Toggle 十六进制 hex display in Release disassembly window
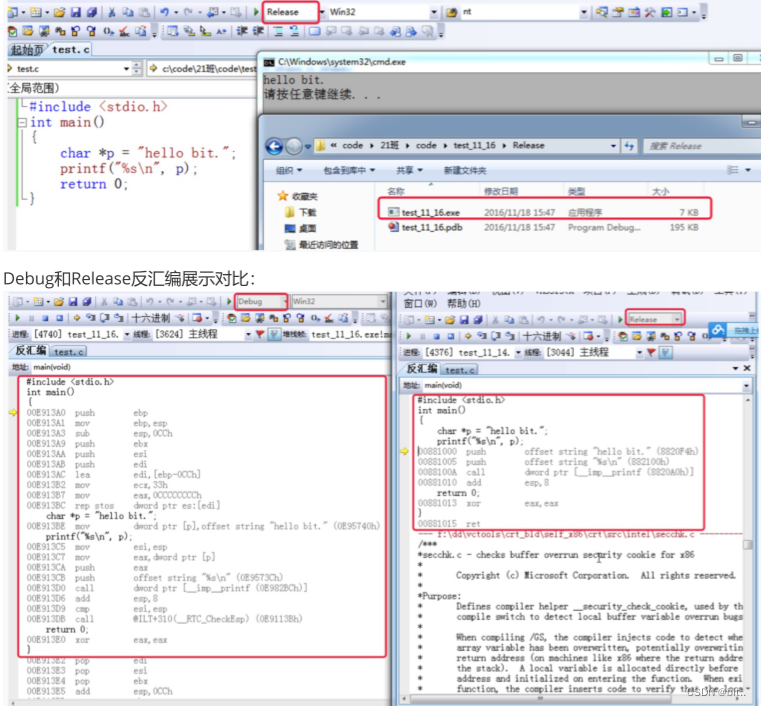Screen dimensions: 761x706 [542, 336]
